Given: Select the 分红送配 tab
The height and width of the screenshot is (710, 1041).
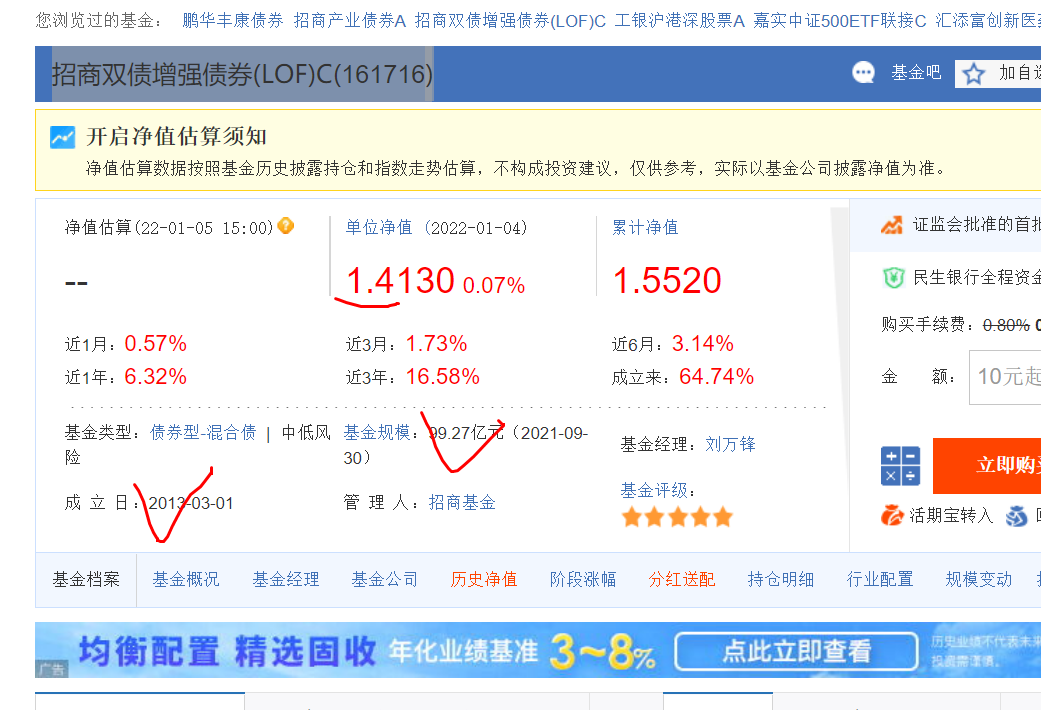Looking at the screenshot, I should pyautogui.click(x=682, y=580).
